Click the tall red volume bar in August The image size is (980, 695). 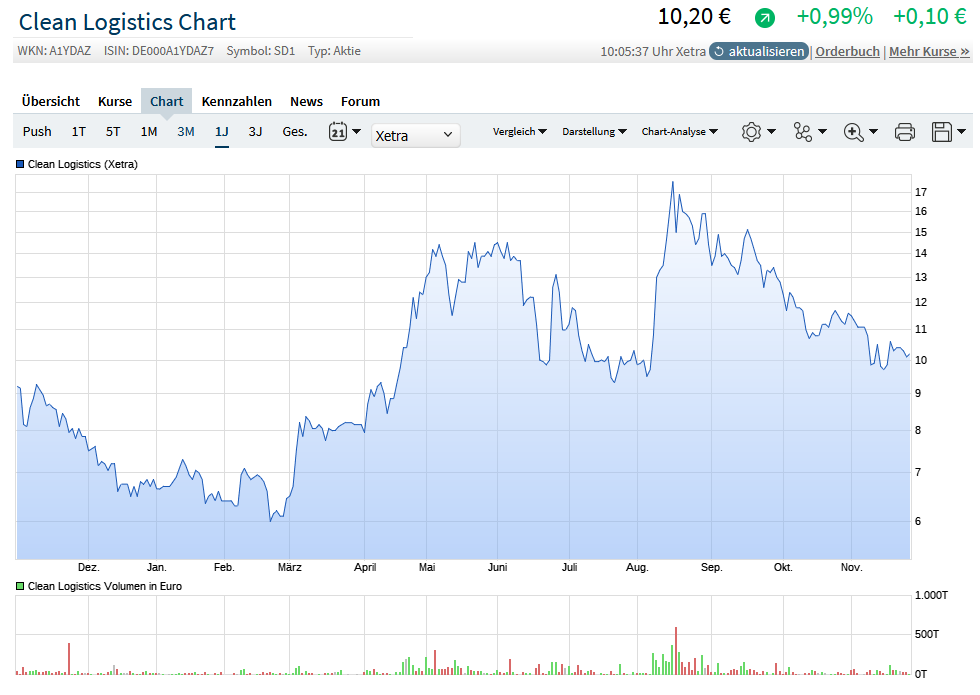tap(676, 651)
